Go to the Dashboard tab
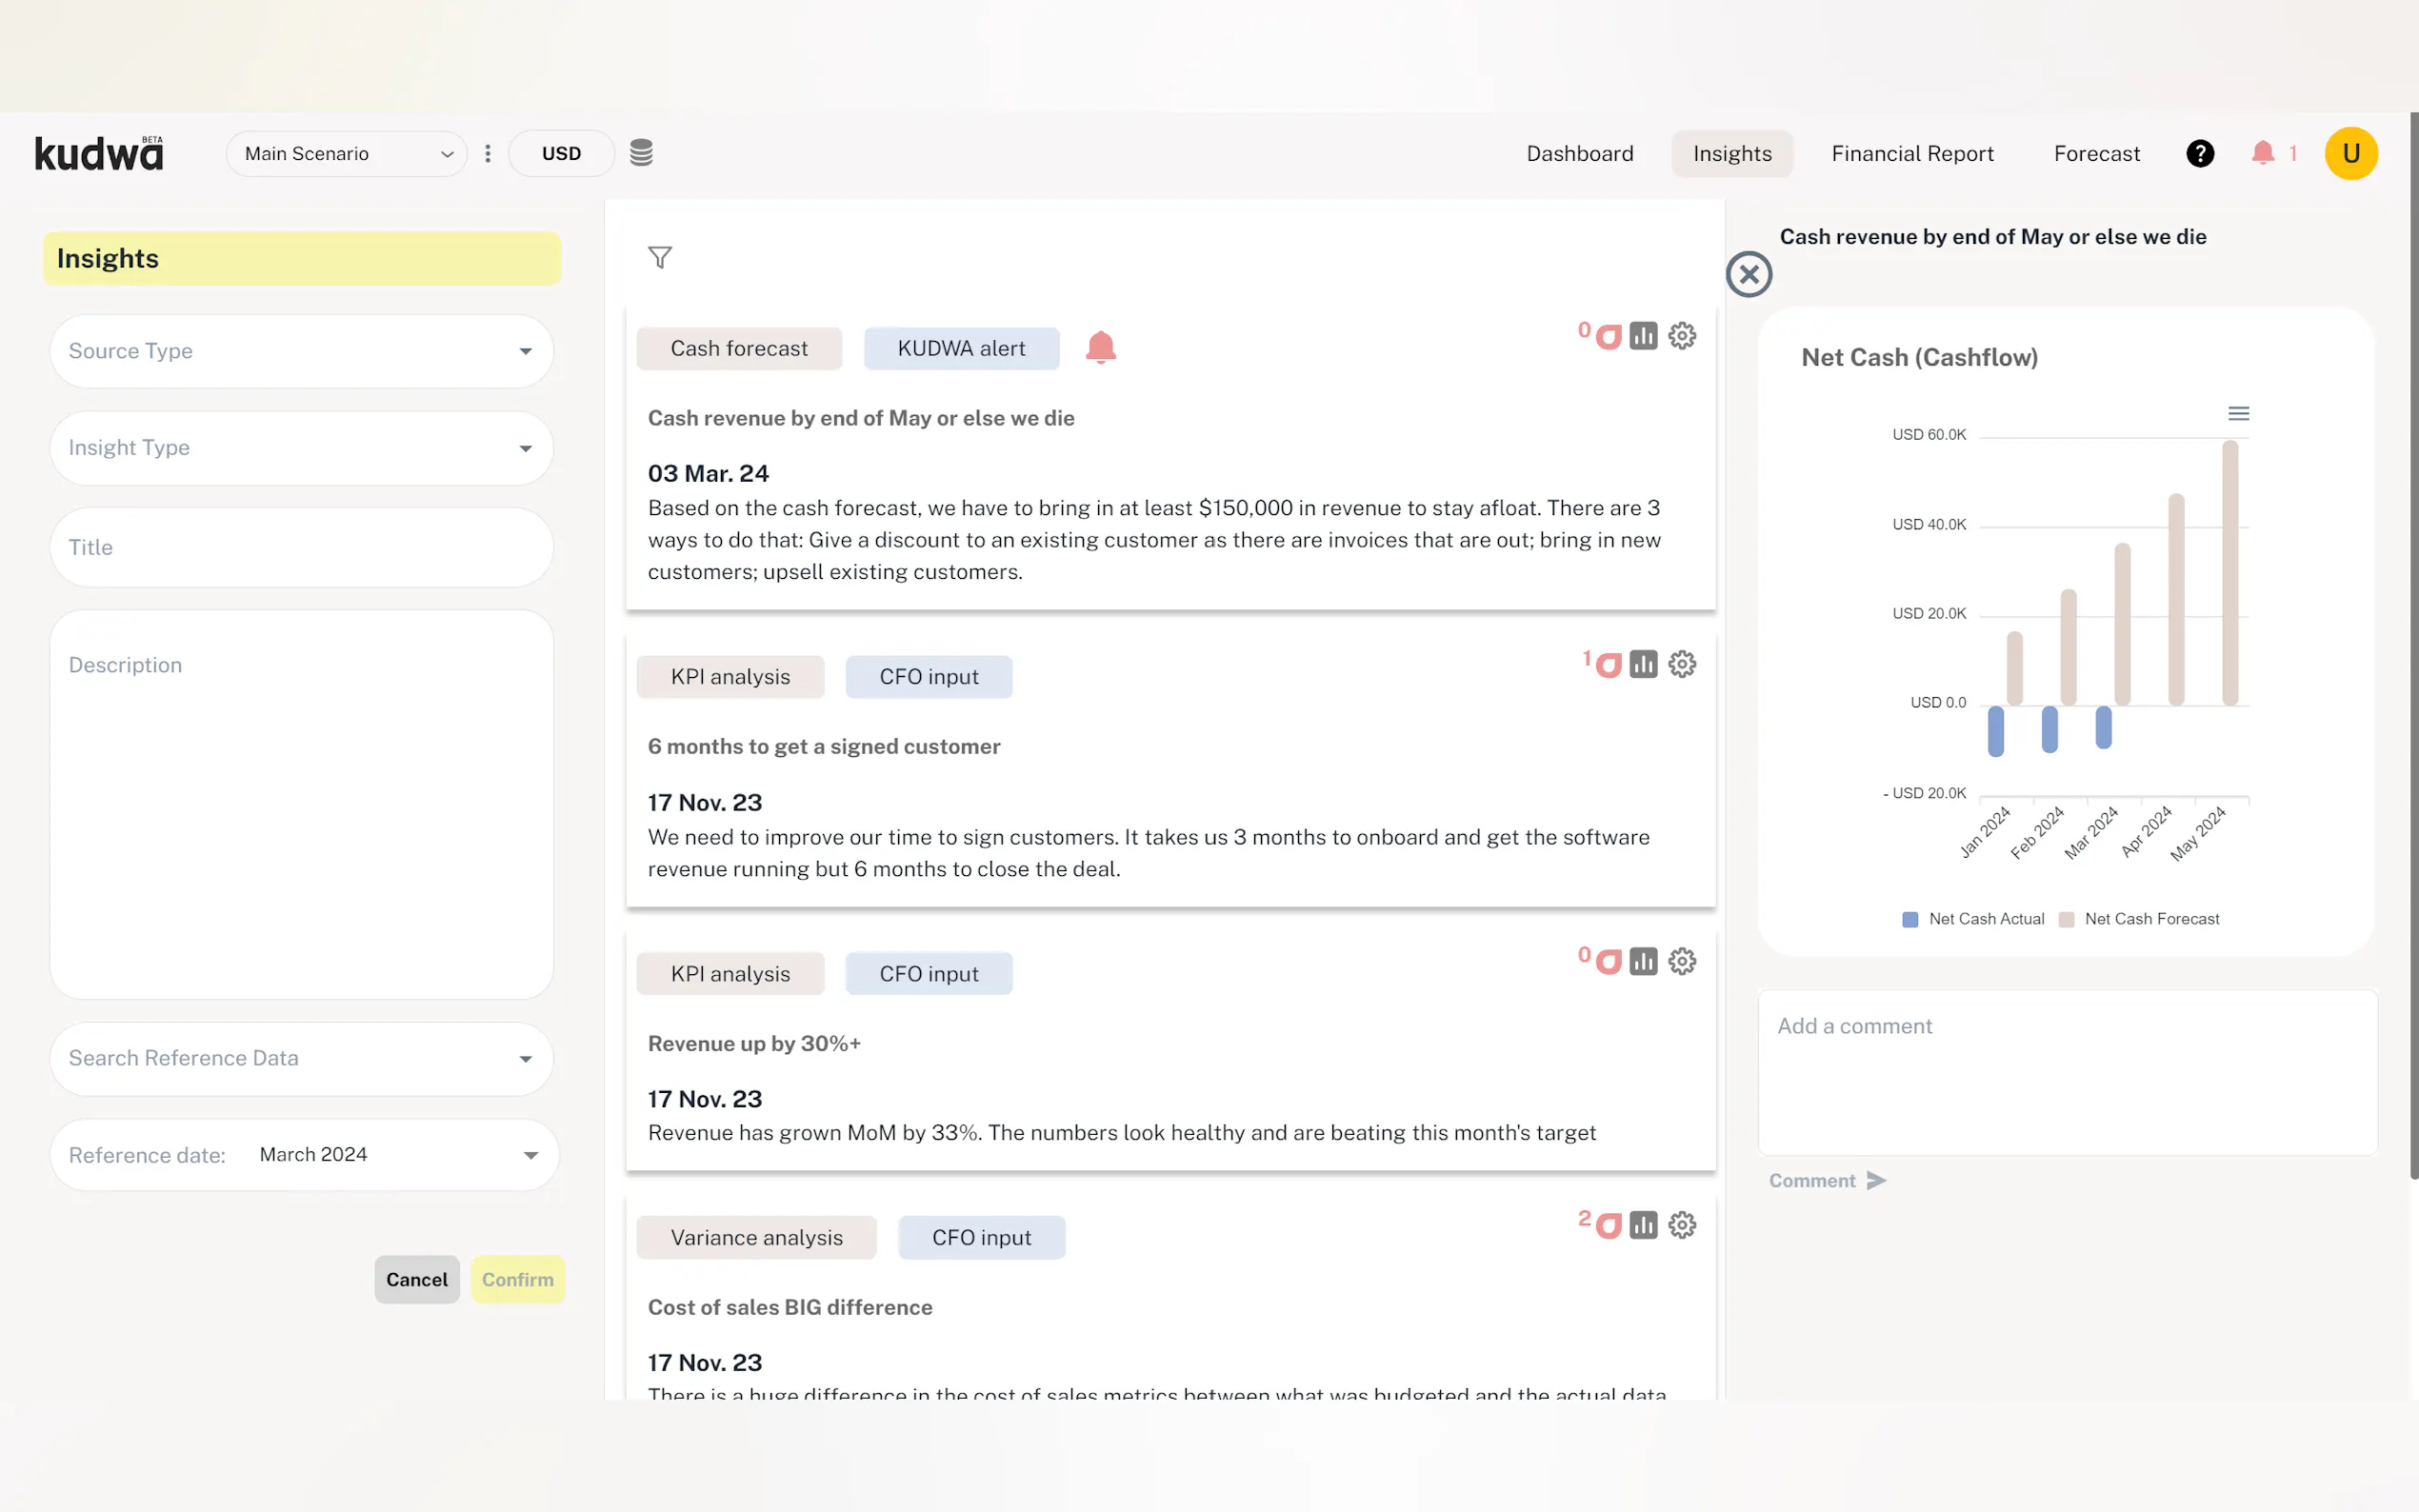The height and width of the screenshot is (1512, 2419). (1579, 153)
